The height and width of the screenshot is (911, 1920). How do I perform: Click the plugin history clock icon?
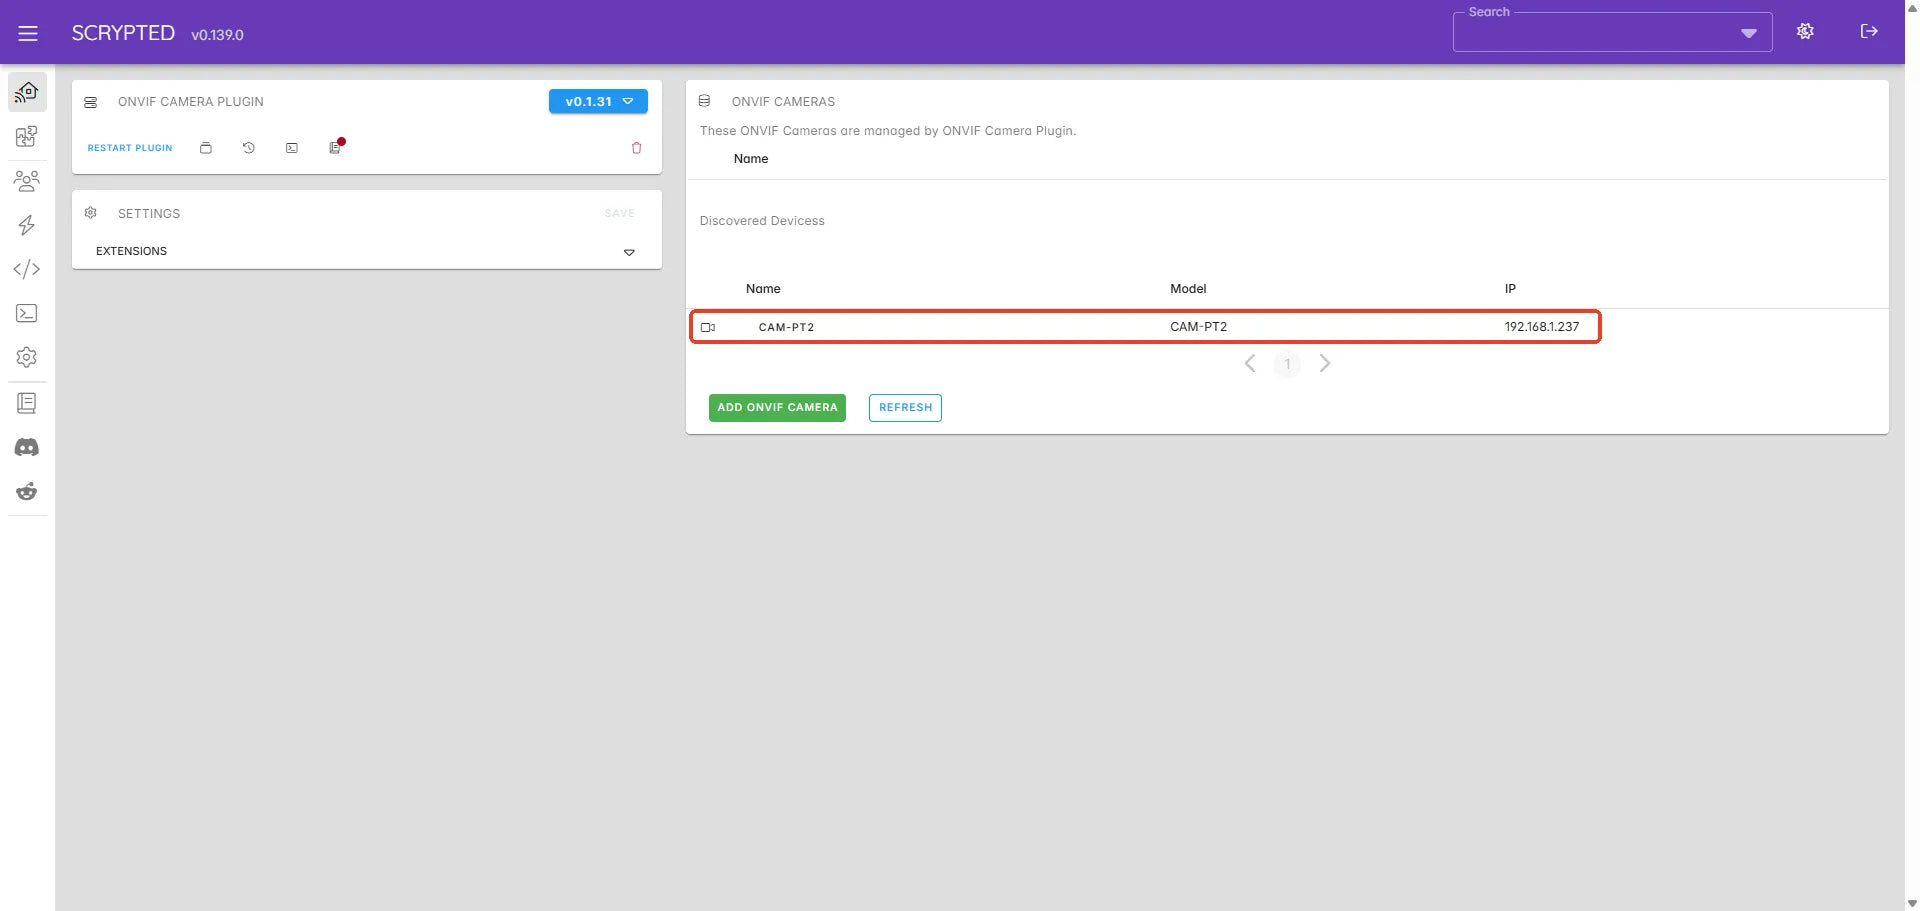tap(249, 148)
